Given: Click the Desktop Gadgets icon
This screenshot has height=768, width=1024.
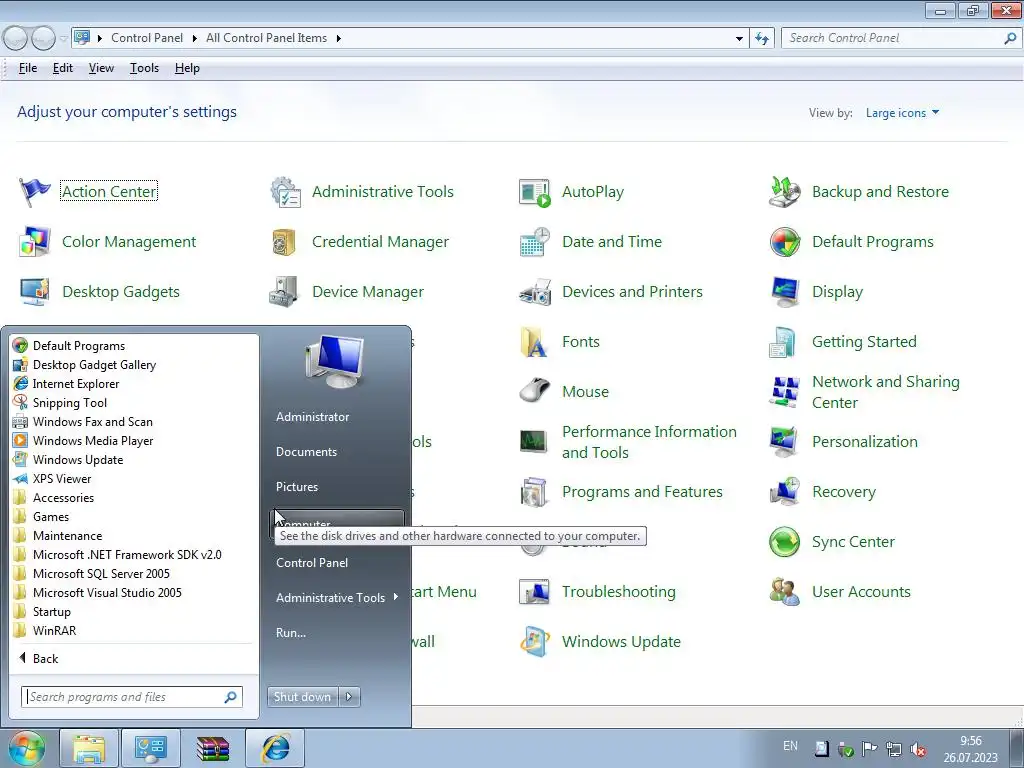Looking at the screenshot, I should pos(34,292).
